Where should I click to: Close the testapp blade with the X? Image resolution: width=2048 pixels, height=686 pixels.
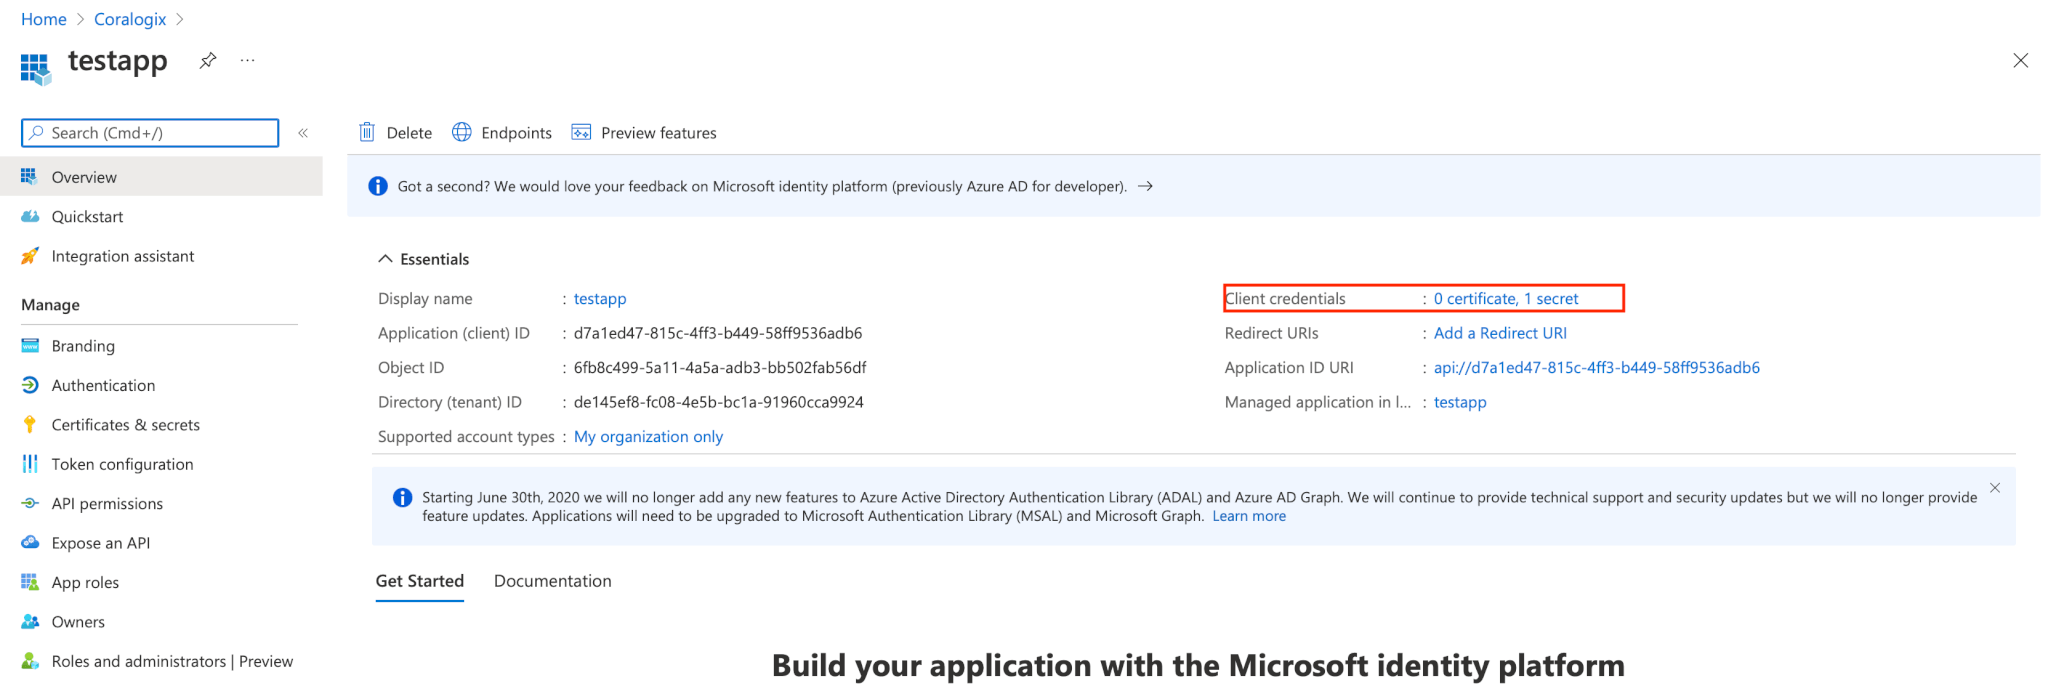click(x=2020, y=61)
